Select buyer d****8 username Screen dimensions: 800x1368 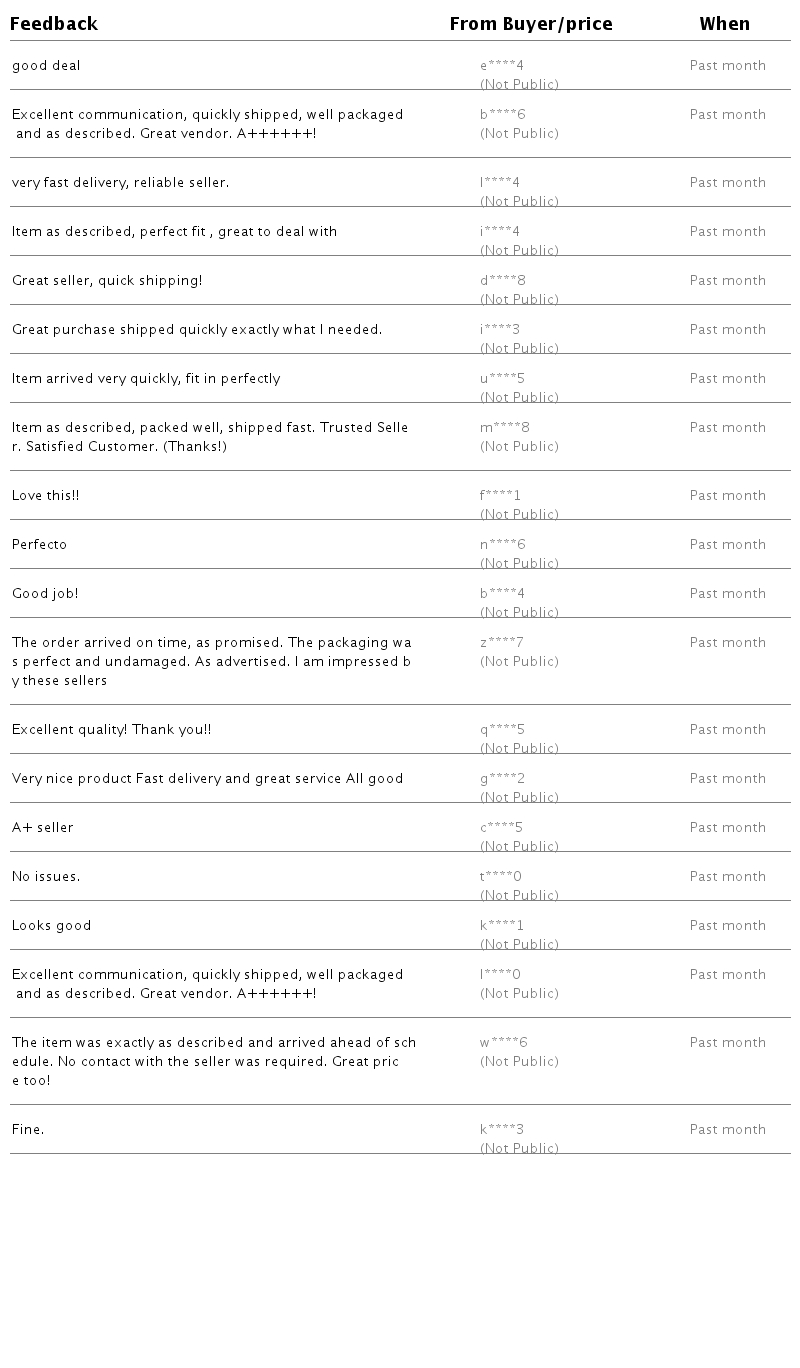502,281
